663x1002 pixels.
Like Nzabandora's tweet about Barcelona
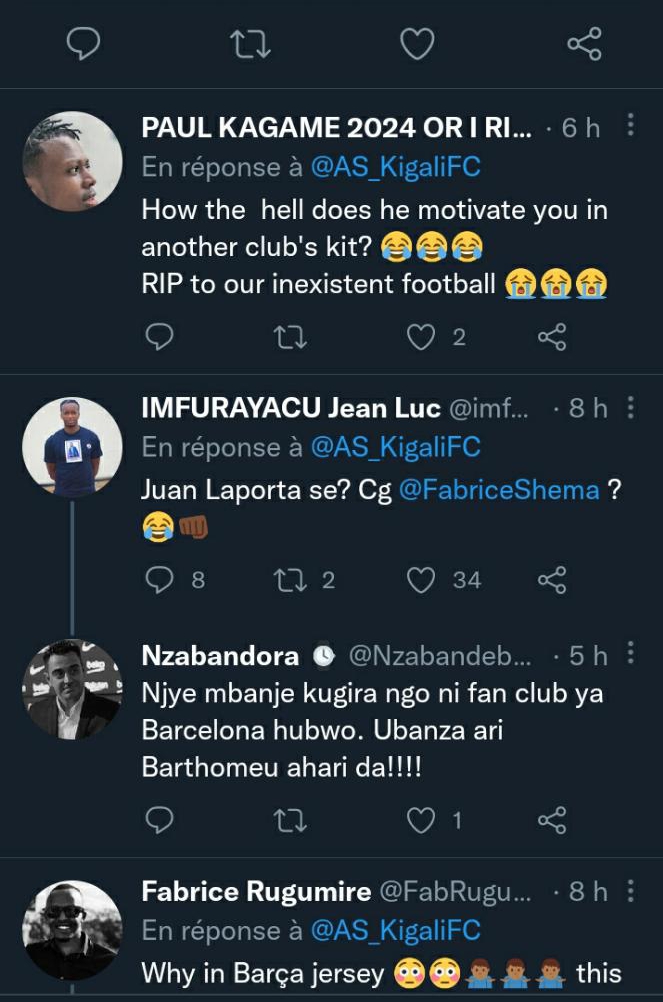click(423, 821)
